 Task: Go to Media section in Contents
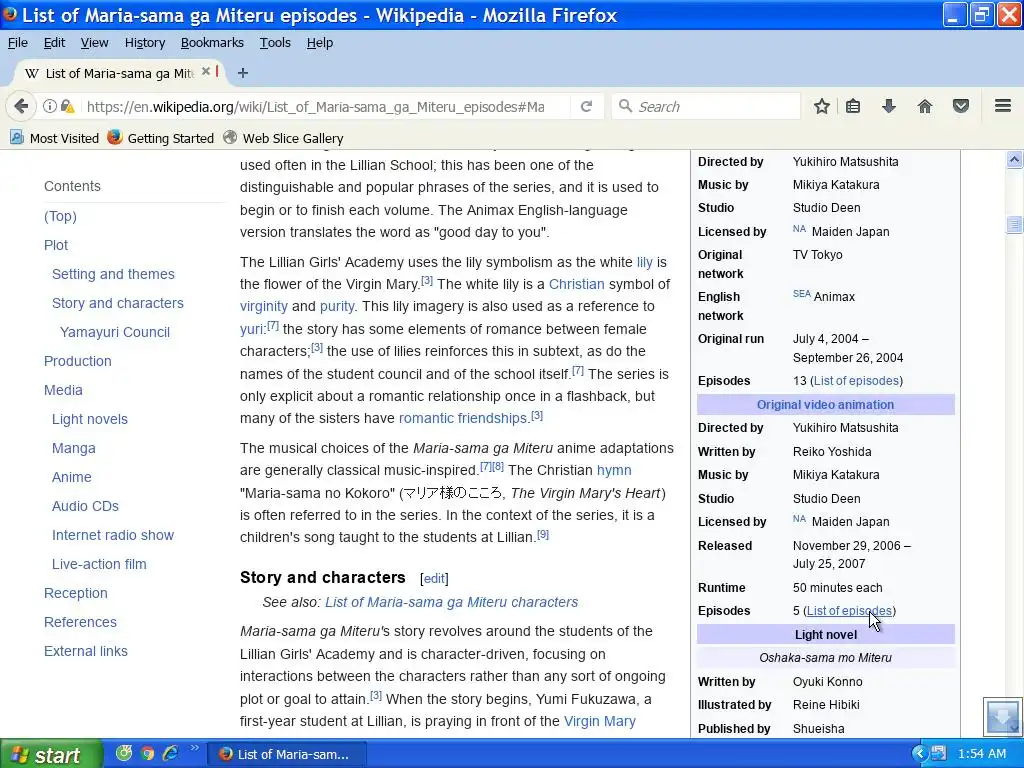[x=63, y=390]
